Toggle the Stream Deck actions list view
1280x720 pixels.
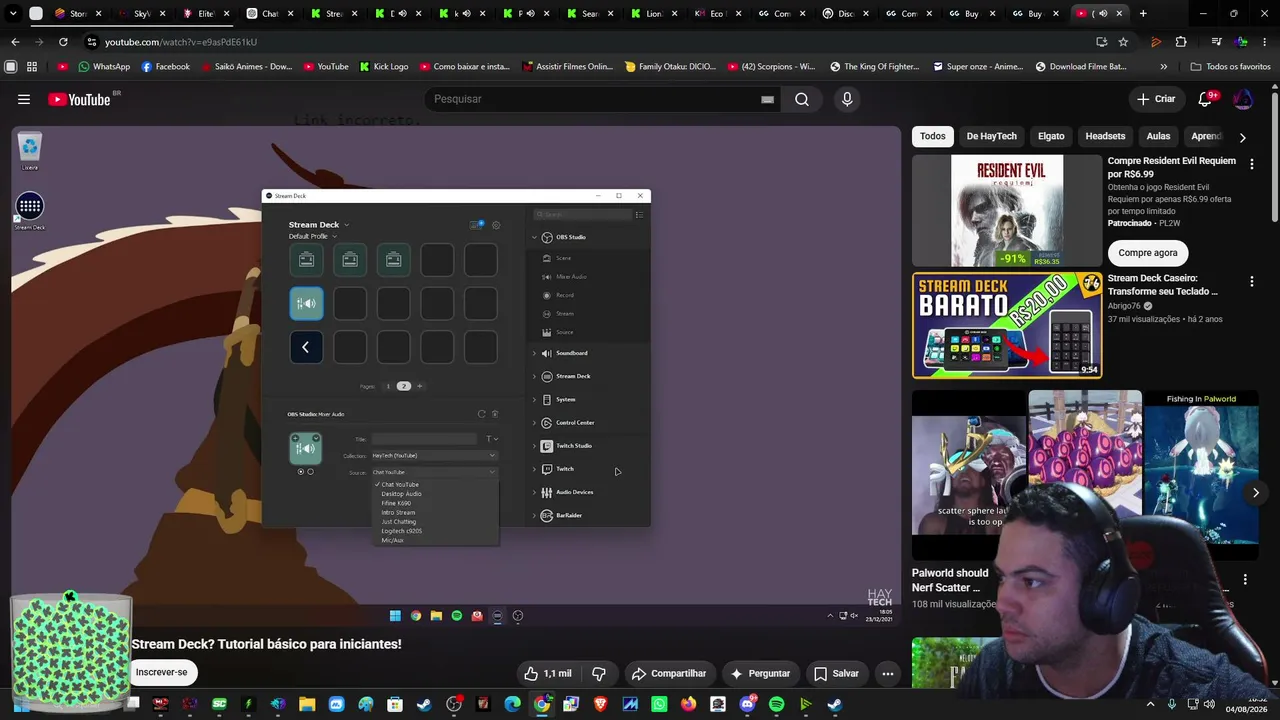[639, 215]
